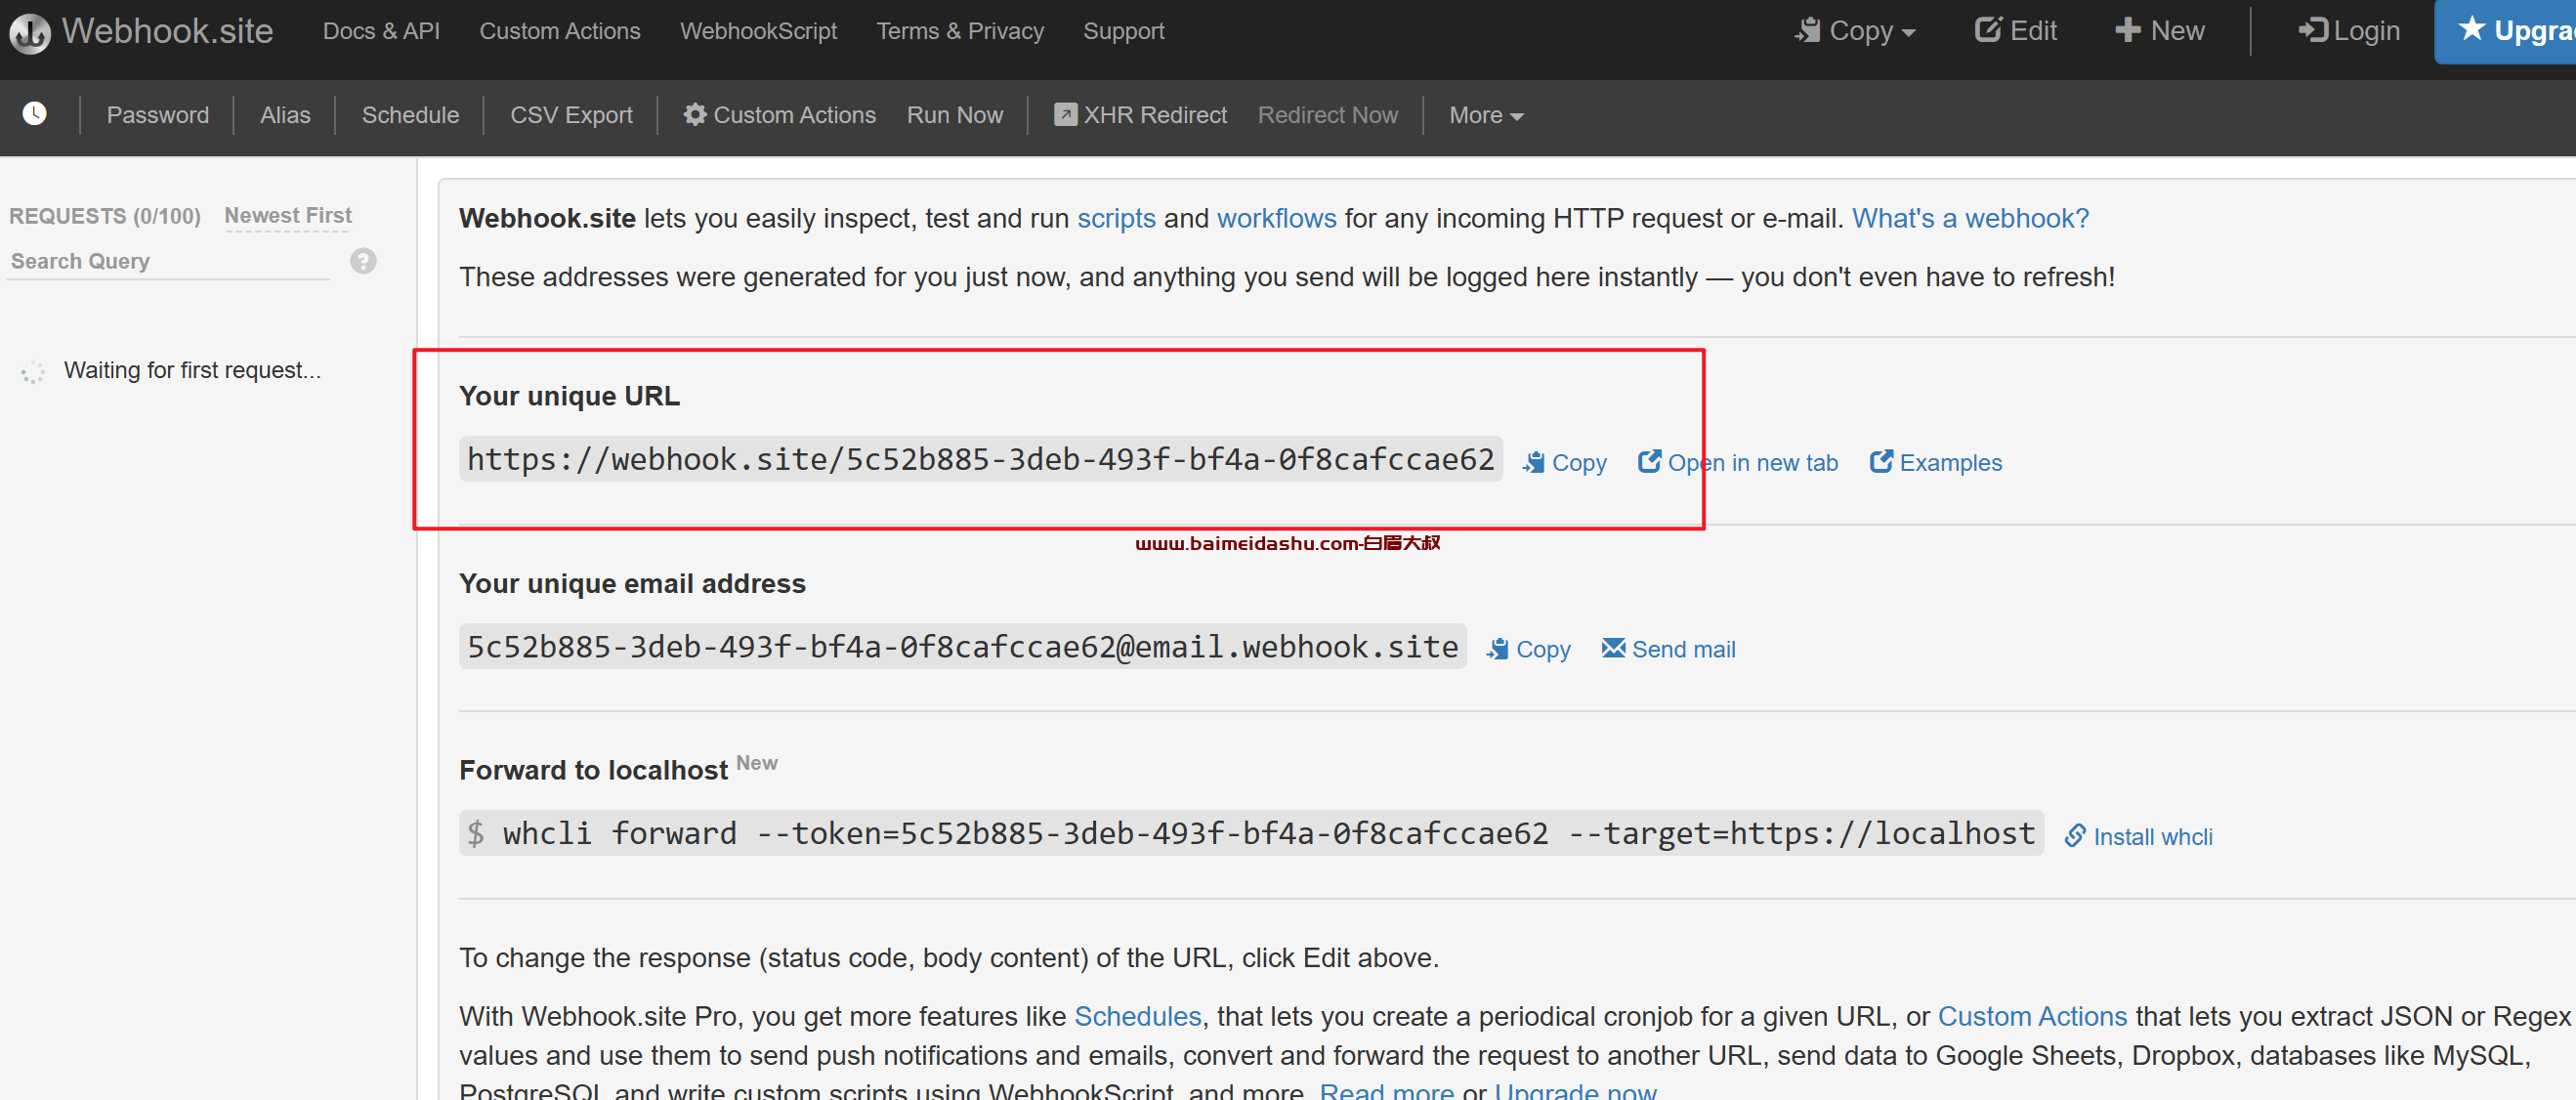The height and width of the screenshot is (1100, 2576).
Task: Click Send mail link
Action: [1669, 649]
